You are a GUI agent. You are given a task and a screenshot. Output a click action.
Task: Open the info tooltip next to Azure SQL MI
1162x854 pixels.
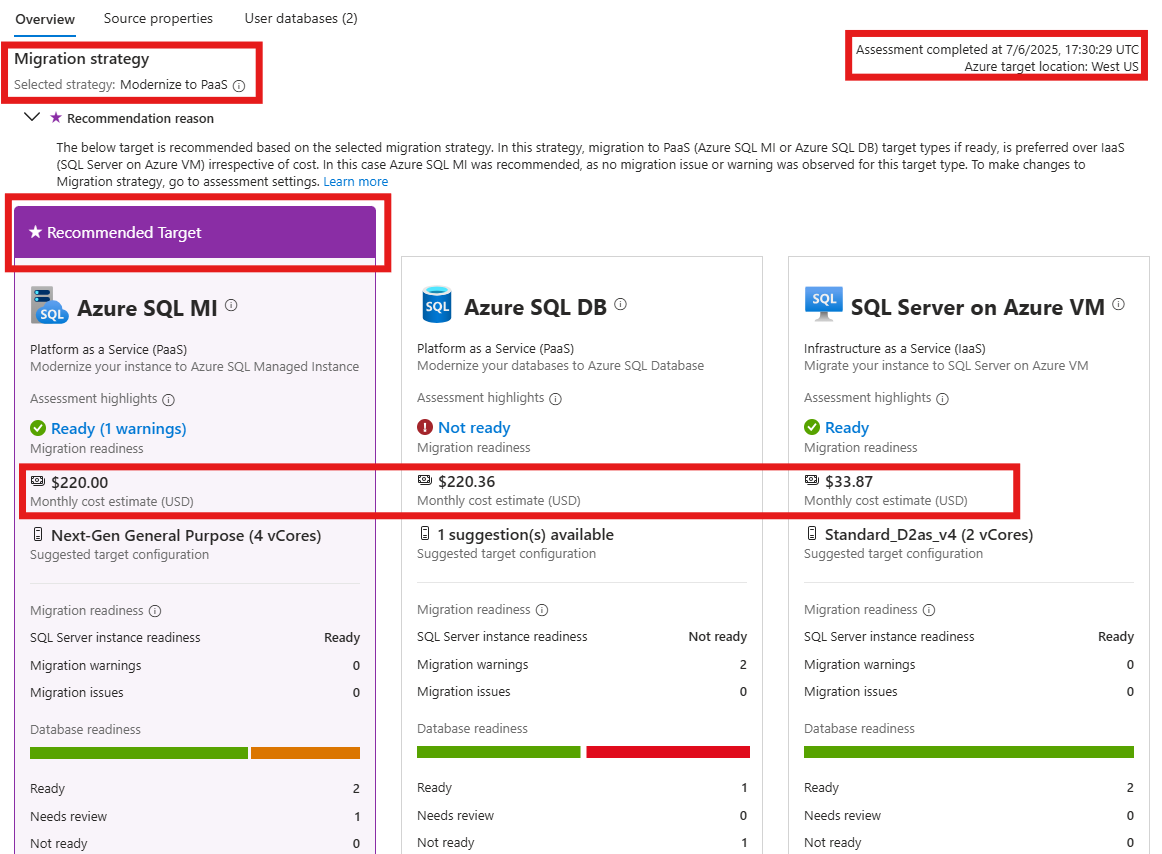(x=231, y=305)
